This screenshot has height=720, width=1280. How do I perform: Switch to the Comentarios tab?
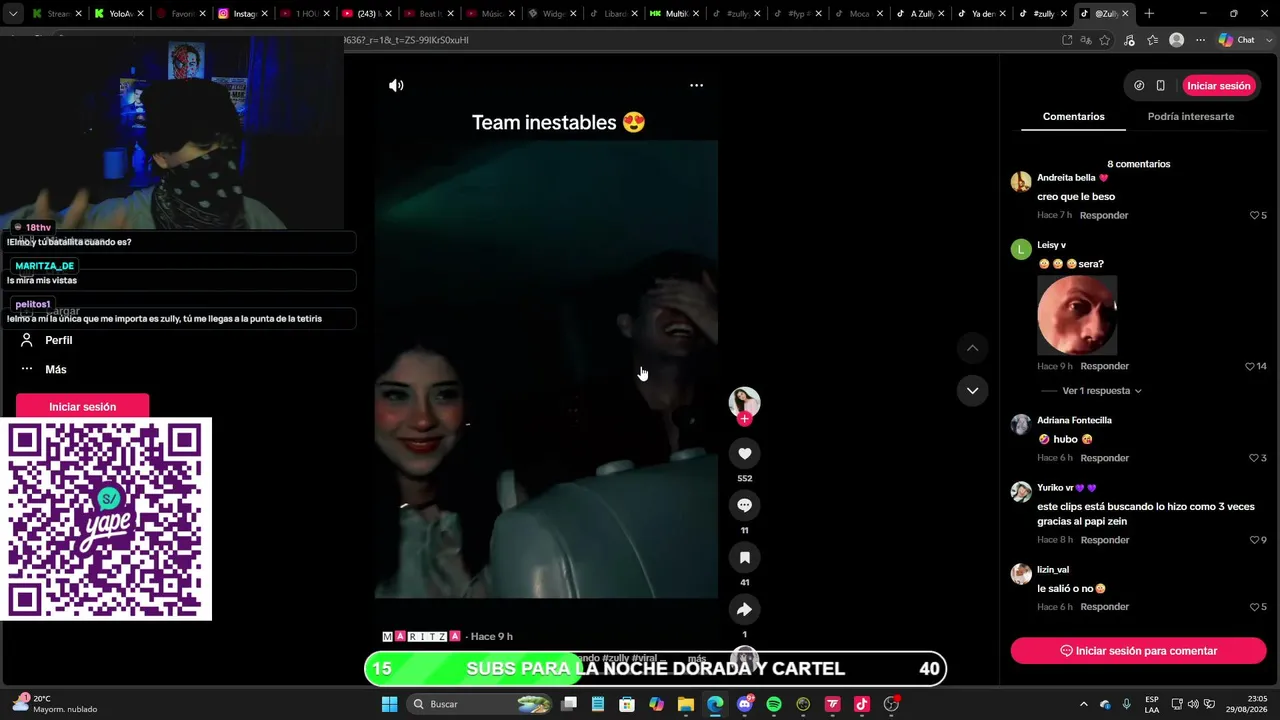[x=1073, y=117]
